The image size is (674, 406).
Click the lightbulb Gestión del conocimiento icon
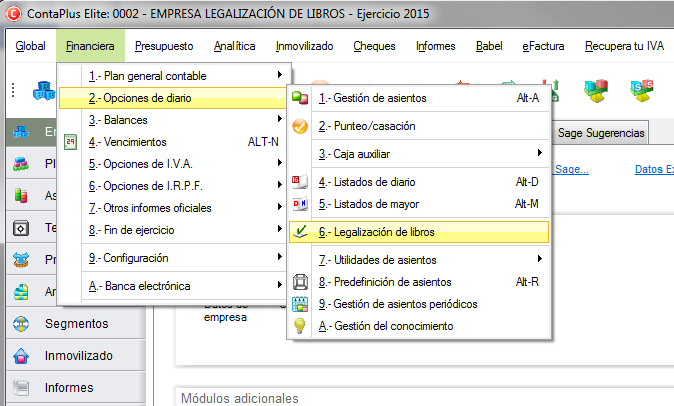coord(300,326)
